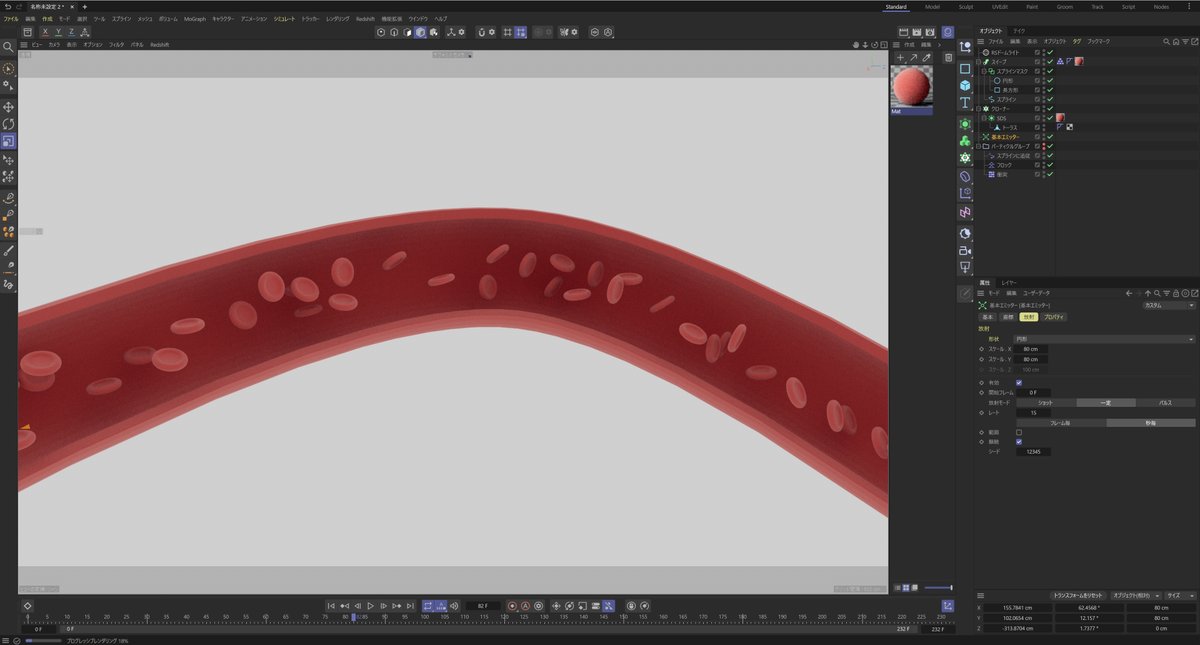
Task: Collapse the スイープ tree node
Action: (x=980, y=61)
